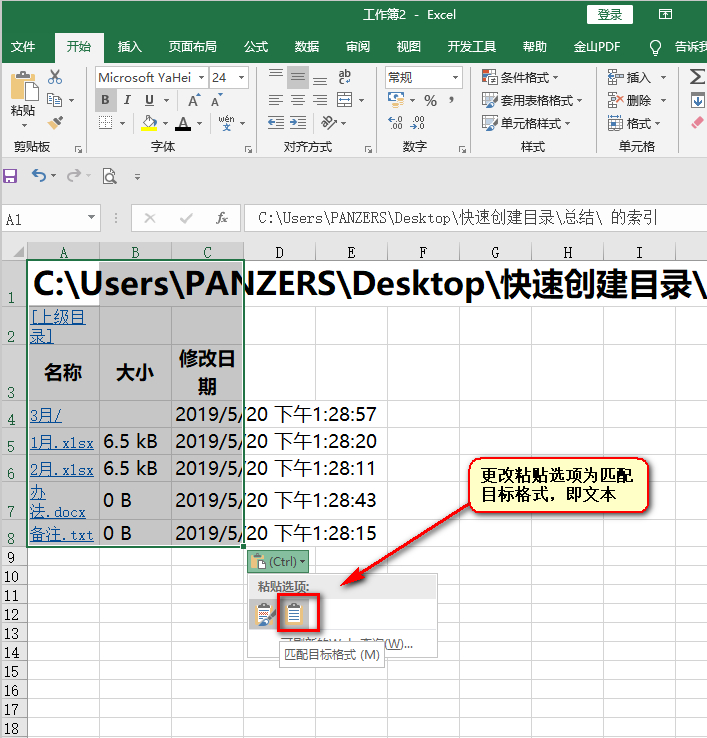The height and width of the screenshot is (738, 707).
Task: Click Merge and Center icon
Action: point(345,100)
